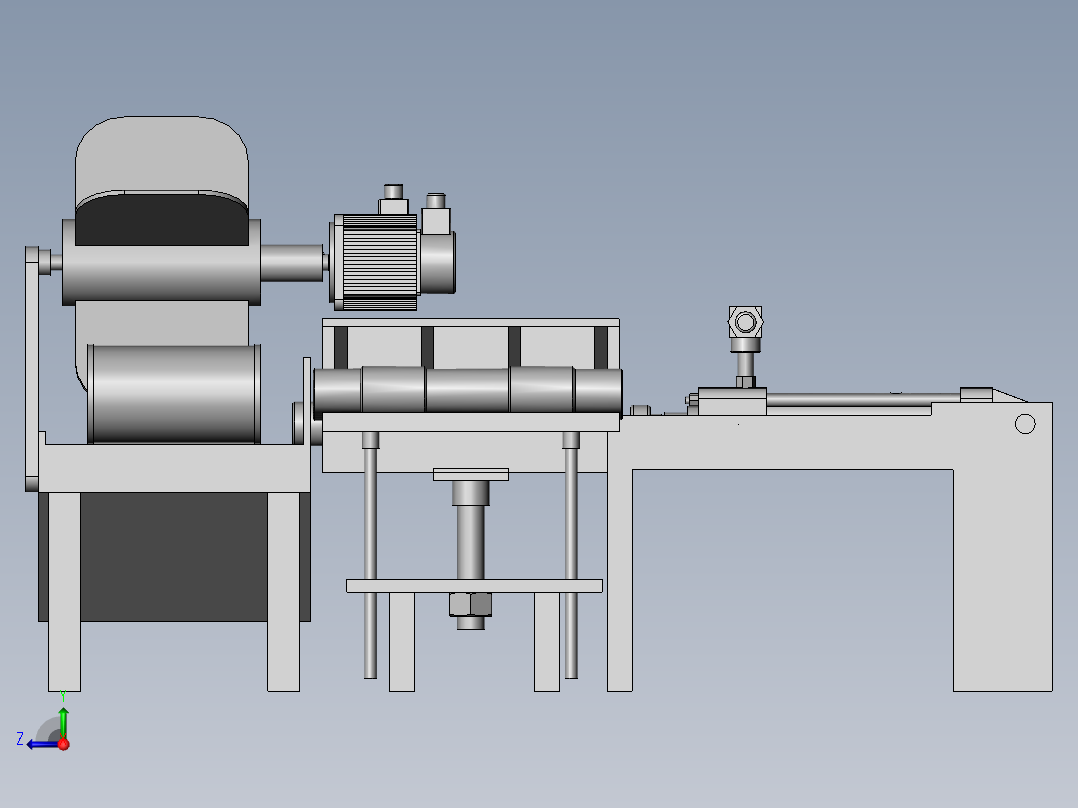Pick the hex fitting on top of the right post

coord(745,322)
